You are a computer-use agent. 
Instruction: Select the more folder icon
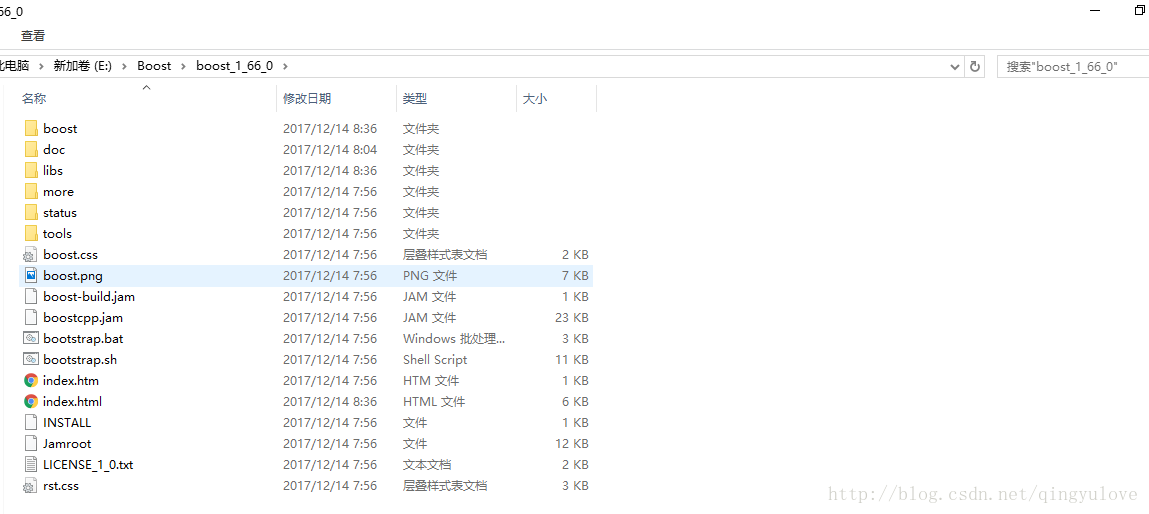coord(31,191)
